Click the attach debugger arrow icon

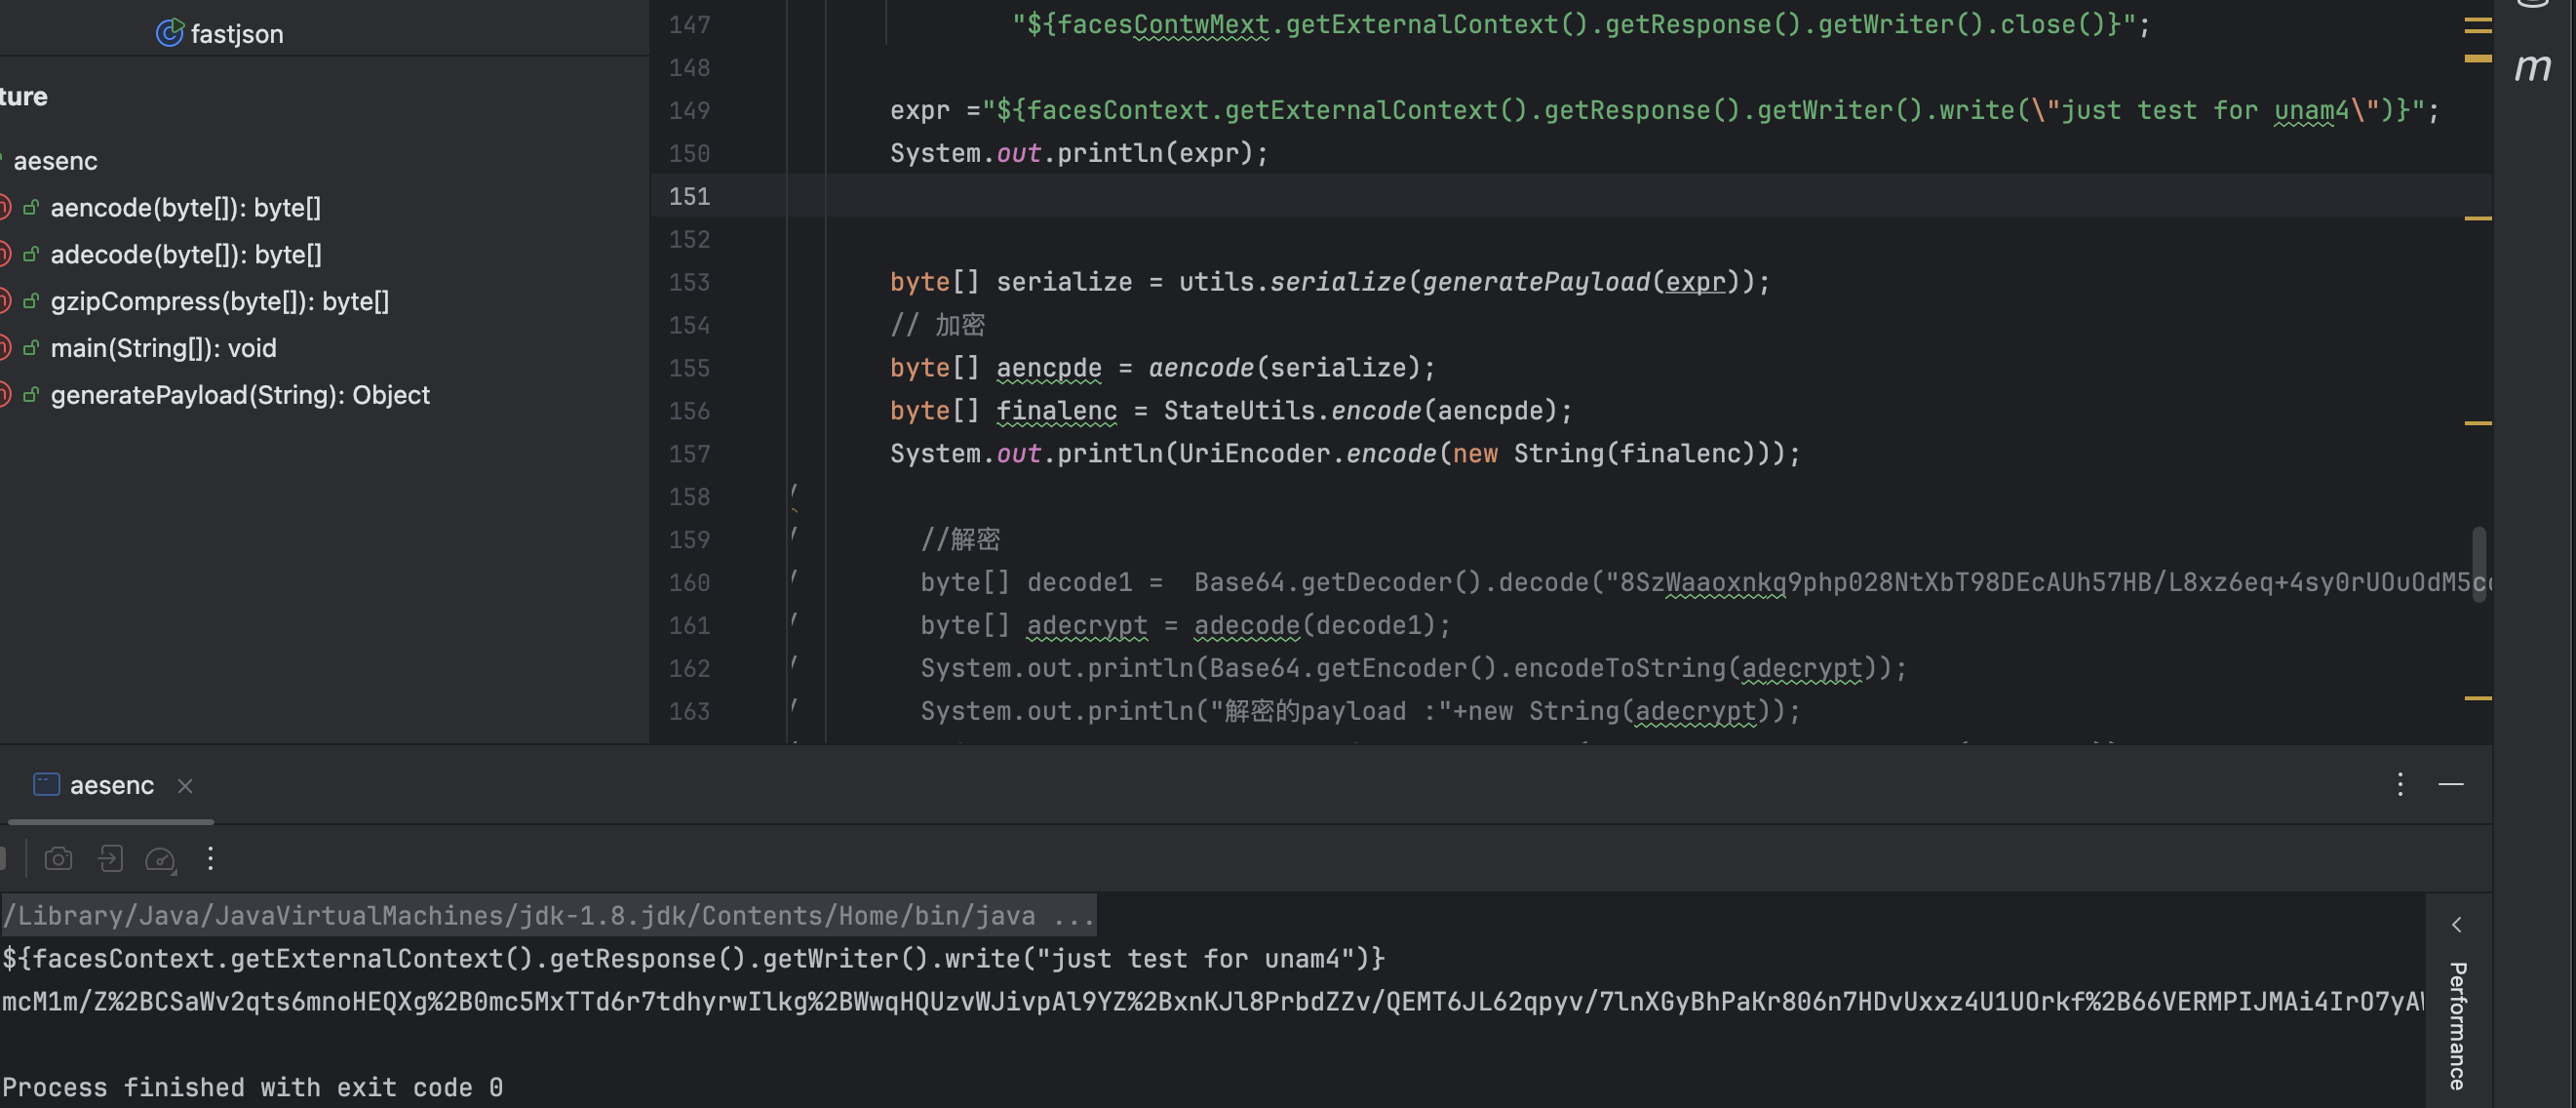point(110,859)
